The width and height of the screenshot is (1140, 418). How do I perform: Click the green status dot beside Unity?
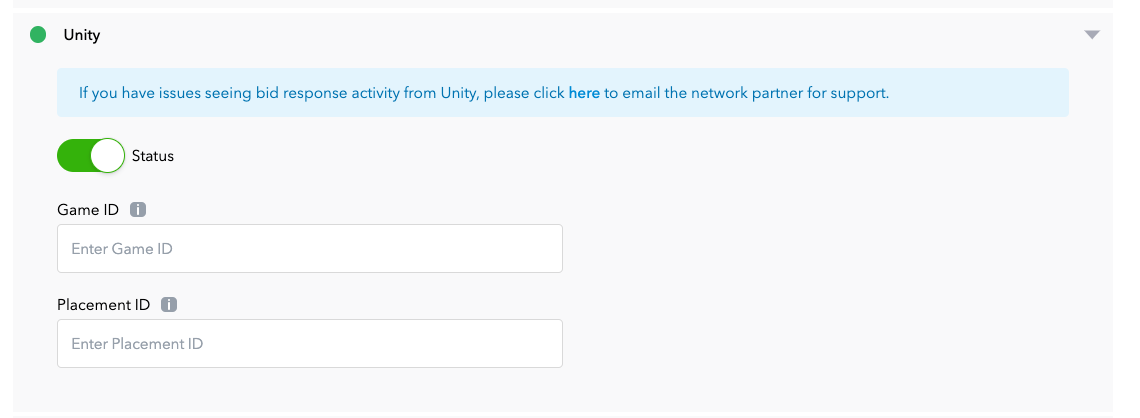39,35
